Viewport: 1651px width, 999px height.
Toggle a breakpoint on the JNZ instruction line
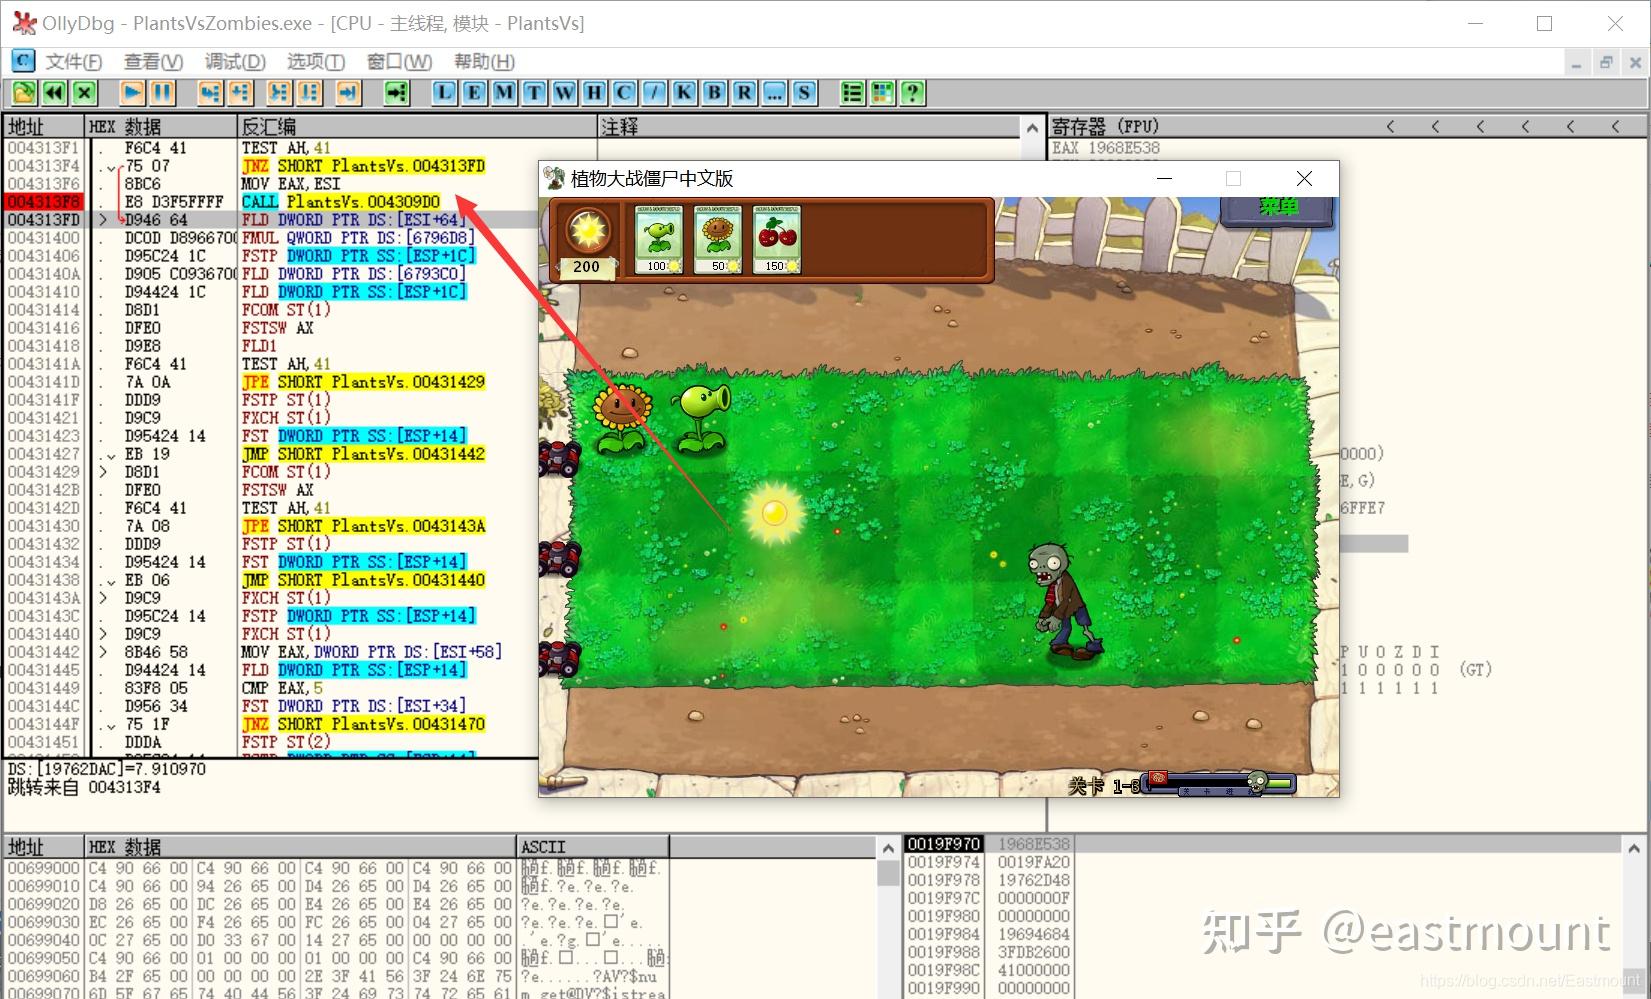pos(44,165)
